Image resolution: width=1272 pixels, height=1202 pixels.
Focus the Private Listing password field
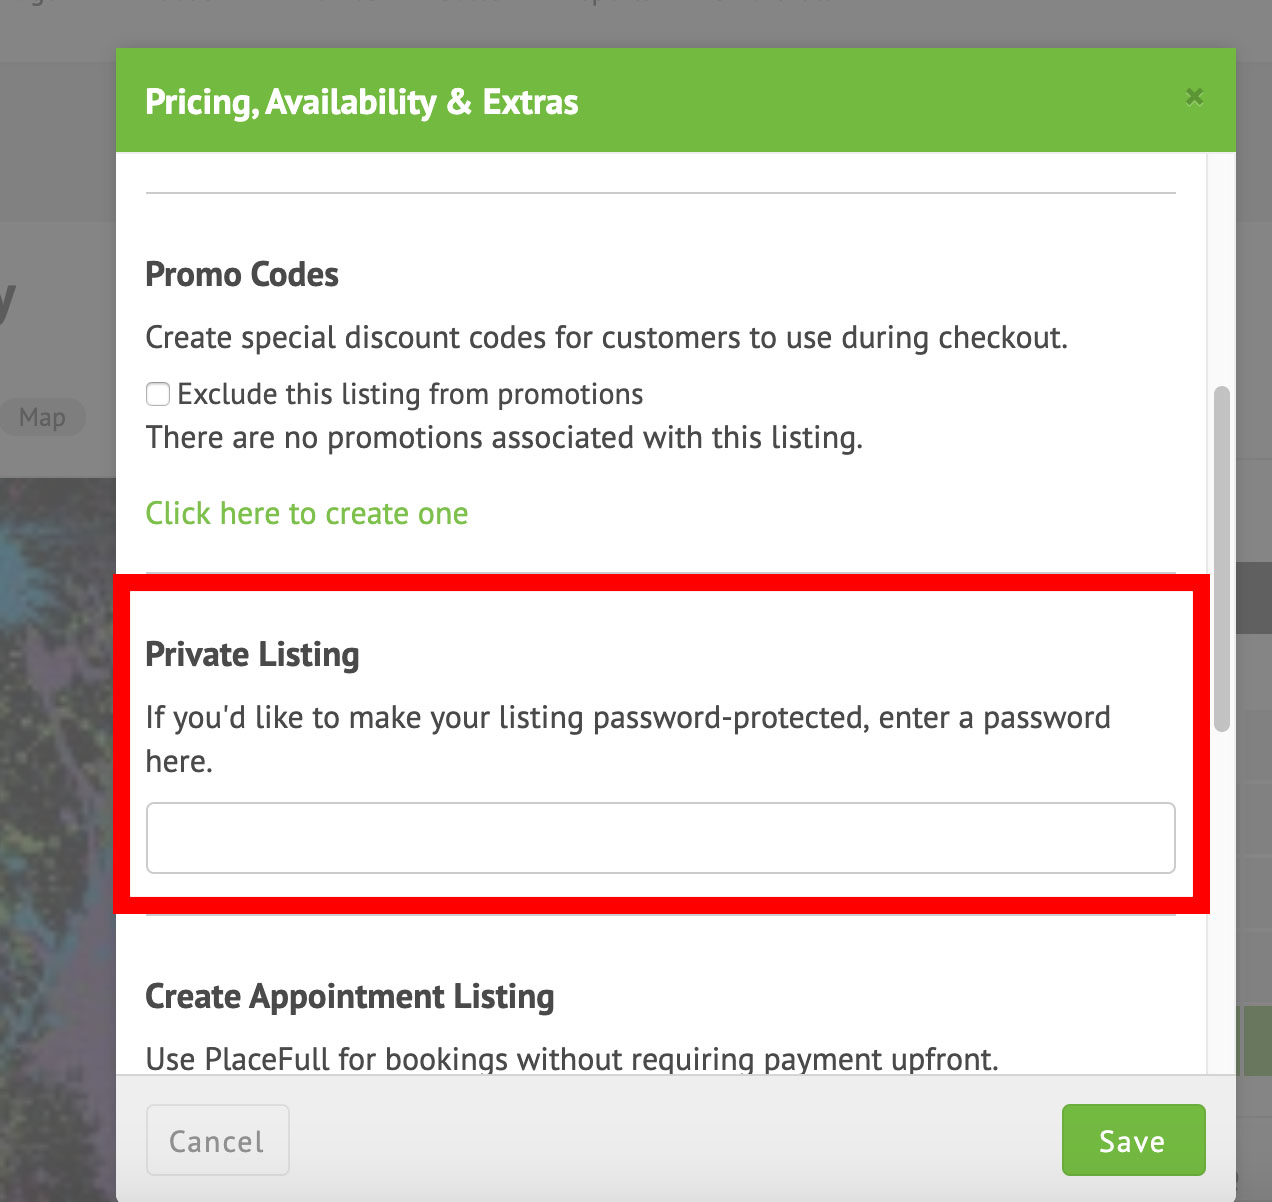click(660, 838)
